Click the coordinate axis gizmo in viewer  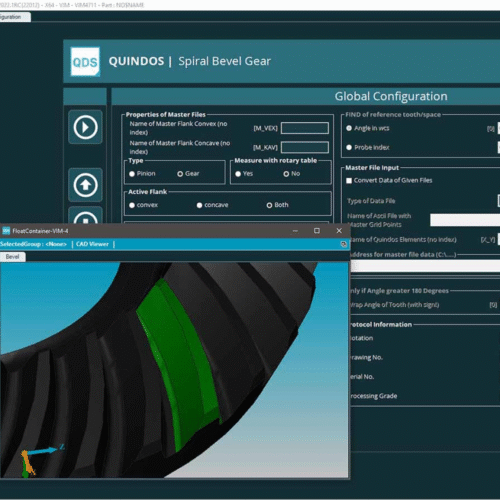pyautogui.click(x=40, y=460)
